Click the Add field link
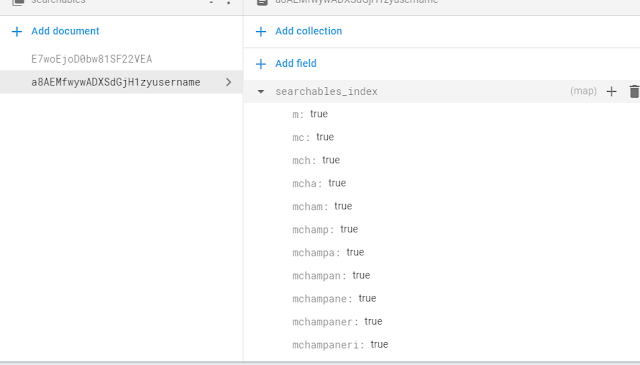Viewport: 640px width, 365px height. coord(296,64)
